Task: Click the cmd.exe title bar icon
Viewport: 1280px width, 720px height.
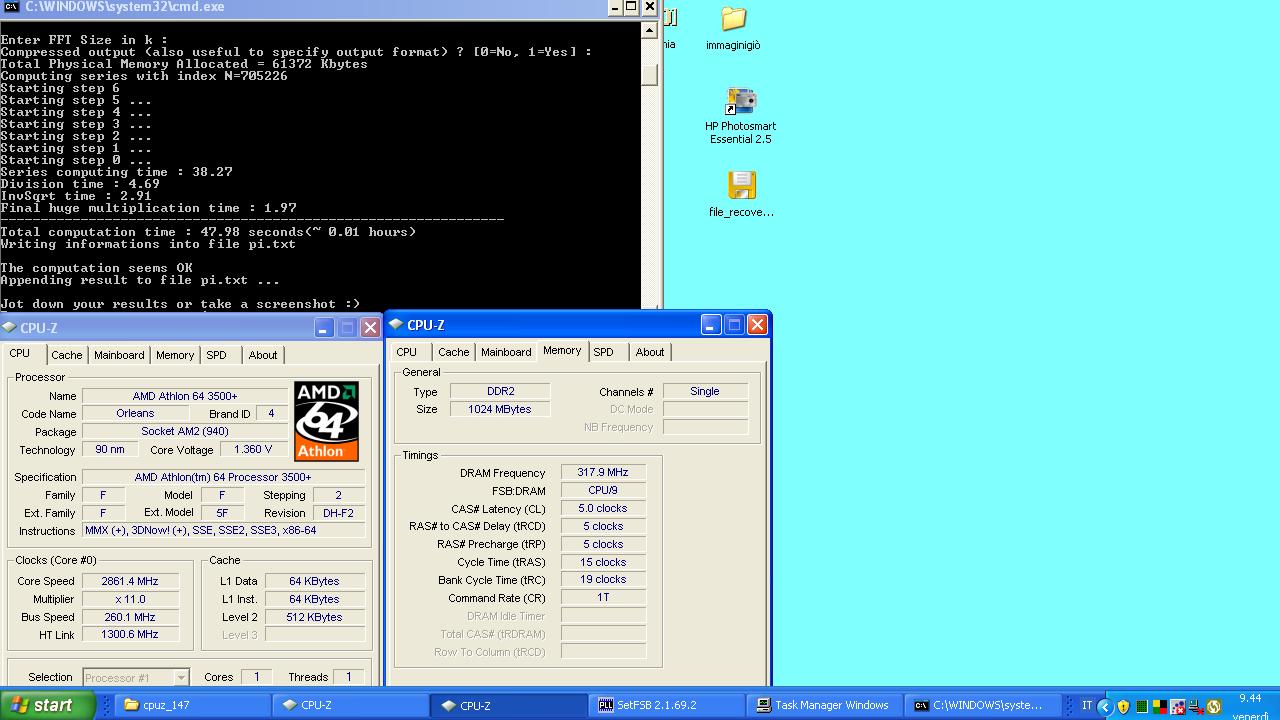Action: [x=11, y=7]
